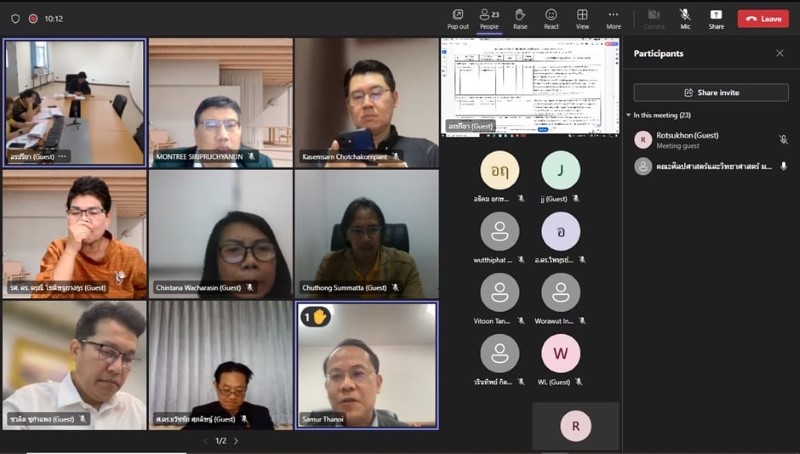This screenshot has height=454, width=800.
Task: Select MONTREE SIRIPRUCHYANUN video tile
Action: (x=221, y=103)
